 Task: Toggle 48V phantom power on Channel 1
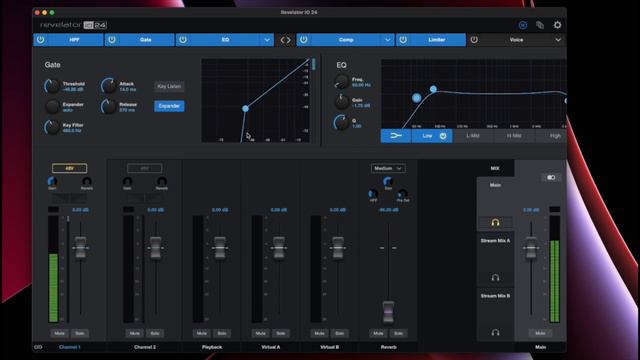tap(69, 168)
